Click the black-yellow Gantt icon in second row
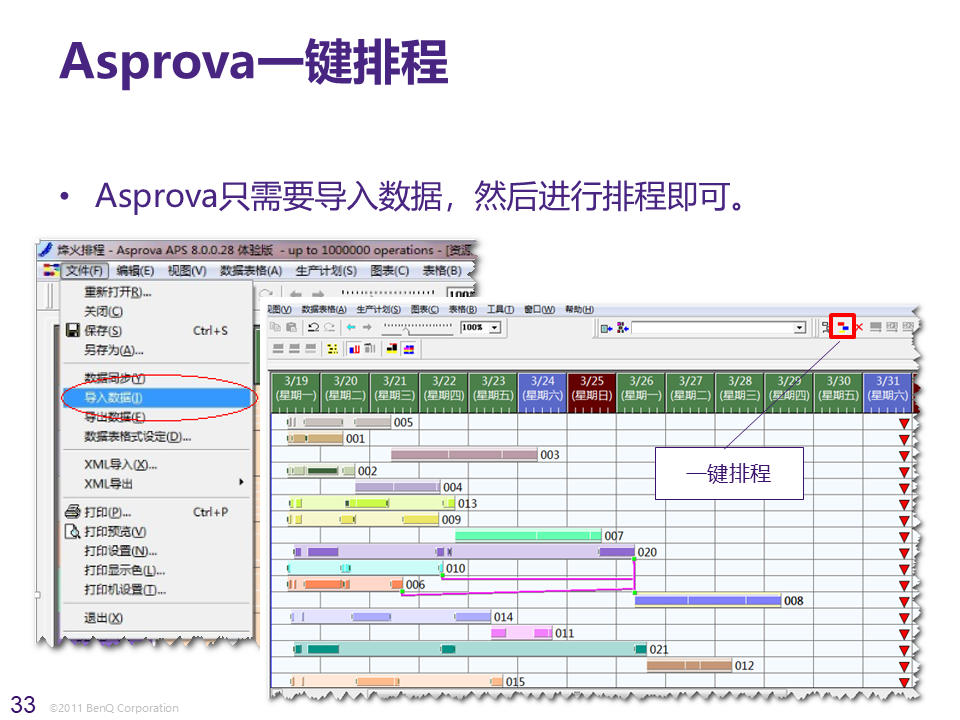This screenshot has height=720, width=960. click(392, 349)
